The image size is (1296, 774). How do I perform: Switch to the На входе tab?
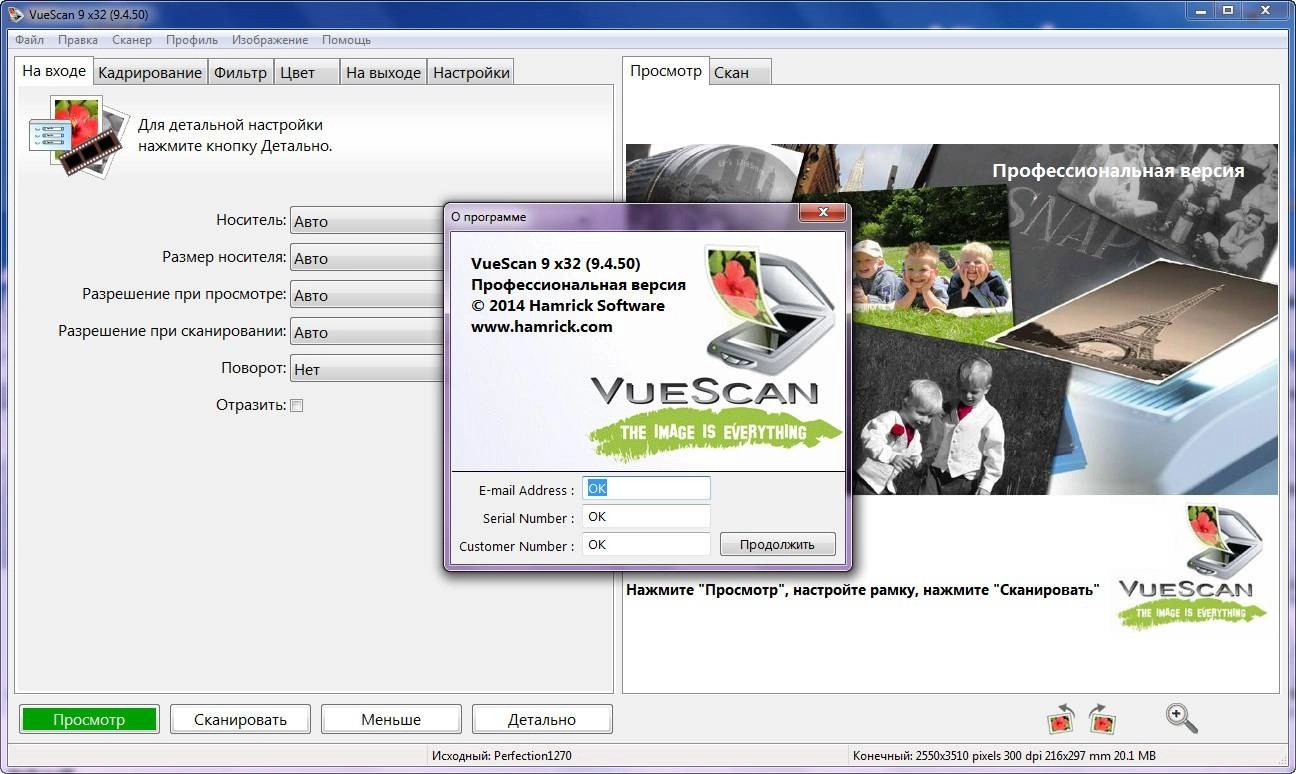pyautogui.click(x=54, y=71)
